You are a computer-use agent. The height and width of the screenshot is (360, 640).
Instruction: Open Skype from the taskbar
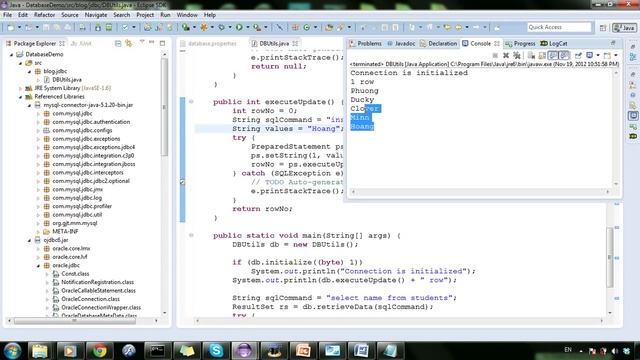point(216,351)
